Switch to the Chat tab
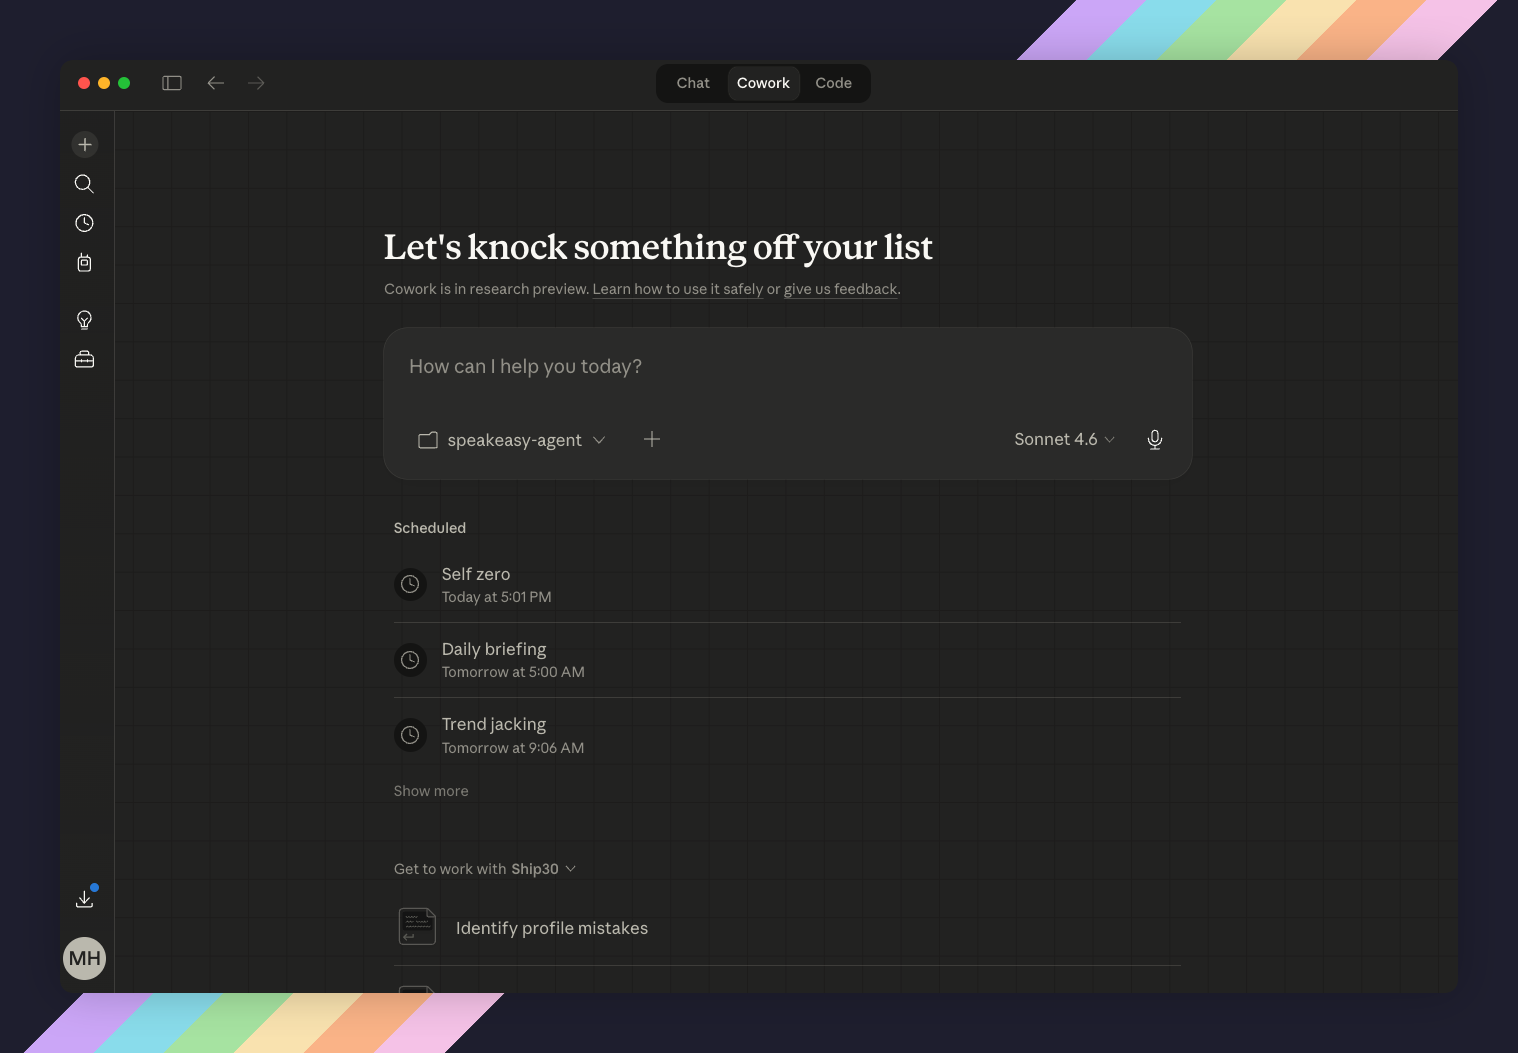 tap(693, 83)
